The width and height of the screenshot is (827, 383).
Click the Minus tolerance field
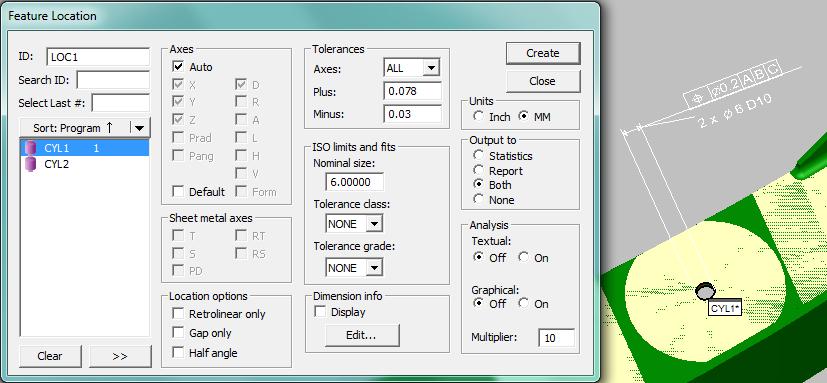click(x=412, y=114)
